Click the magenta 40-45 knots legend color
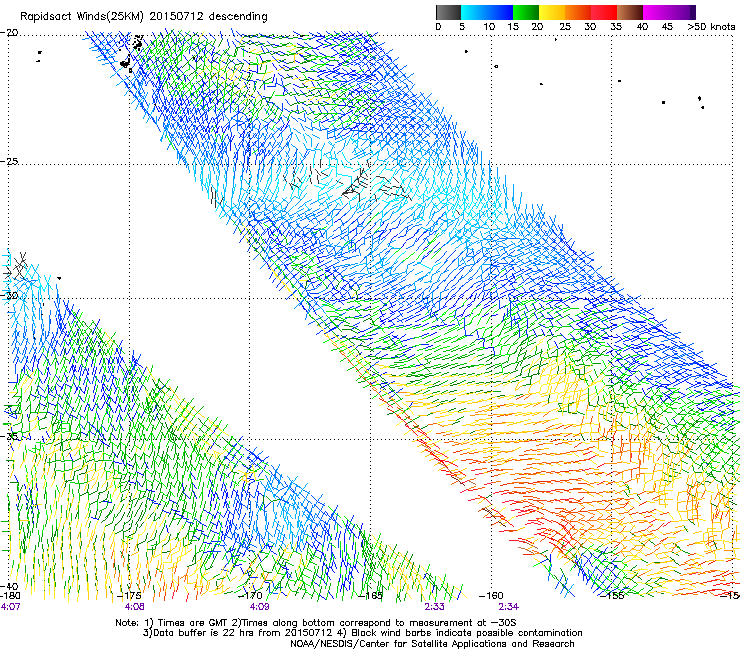740x650 pixels. click(656, 12)
